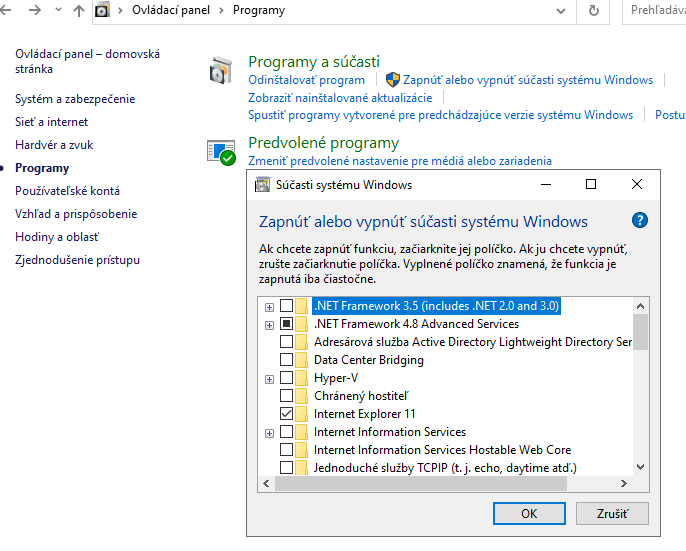Viewport: 686px width, 551px height.
Task: Cancel with Zrušiť button
Action: [x=612, y=513]
